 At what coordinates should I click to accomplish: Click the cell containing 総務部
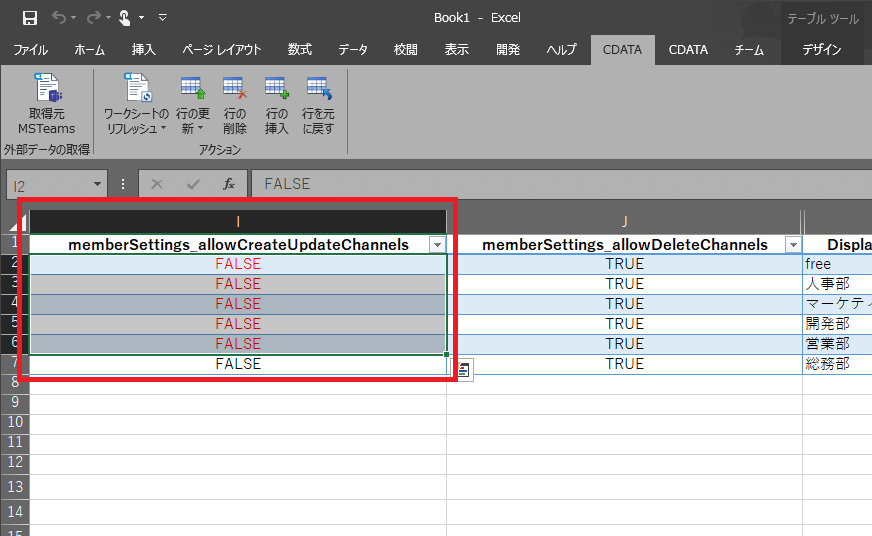tap(838, 364)
